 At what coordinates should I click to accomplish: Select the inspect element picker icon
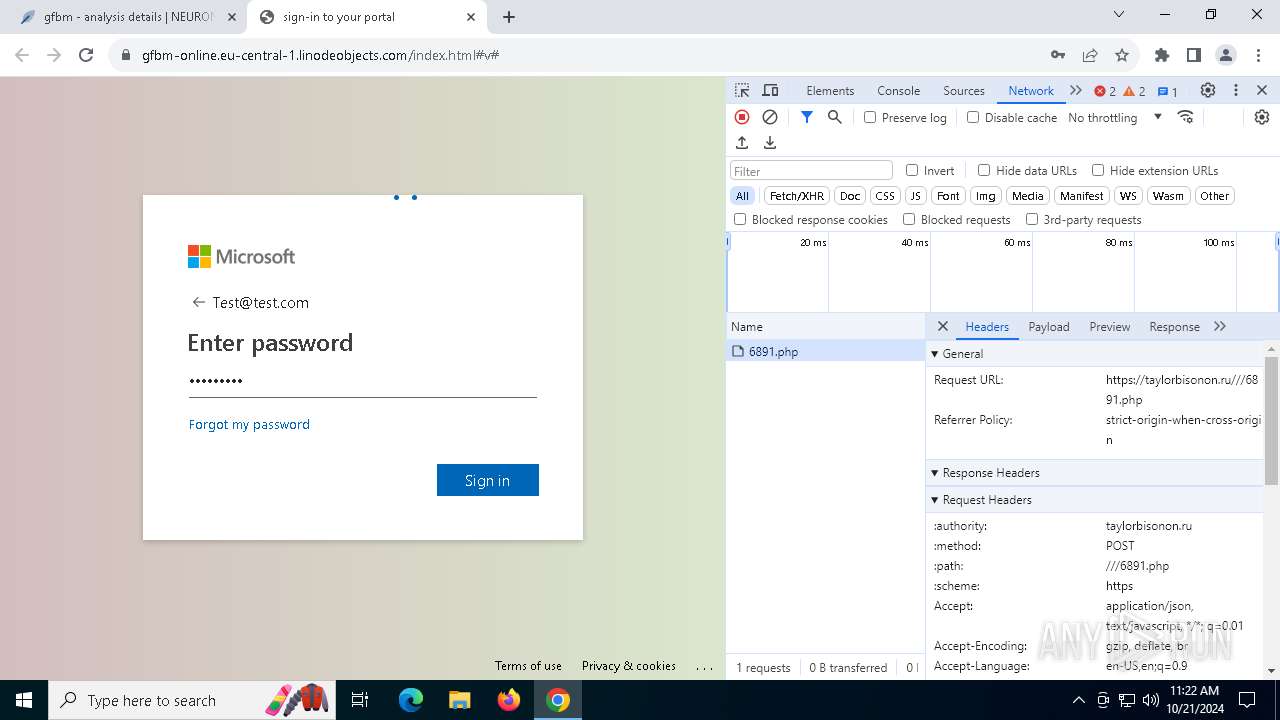pyautogui.click(x=742, y=90)
